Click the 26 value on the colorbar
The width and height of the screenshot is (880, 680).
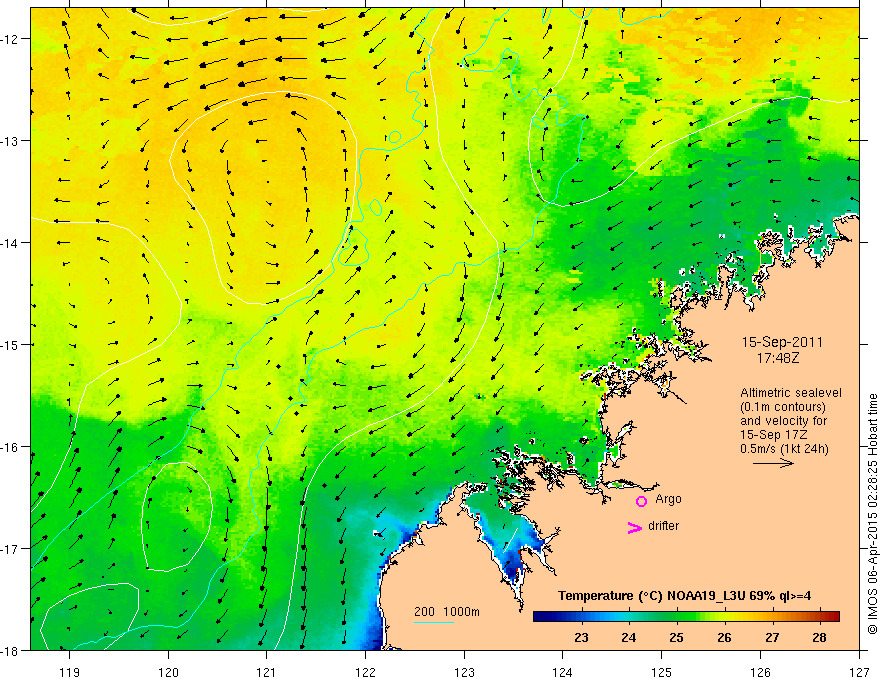point(724,637)
